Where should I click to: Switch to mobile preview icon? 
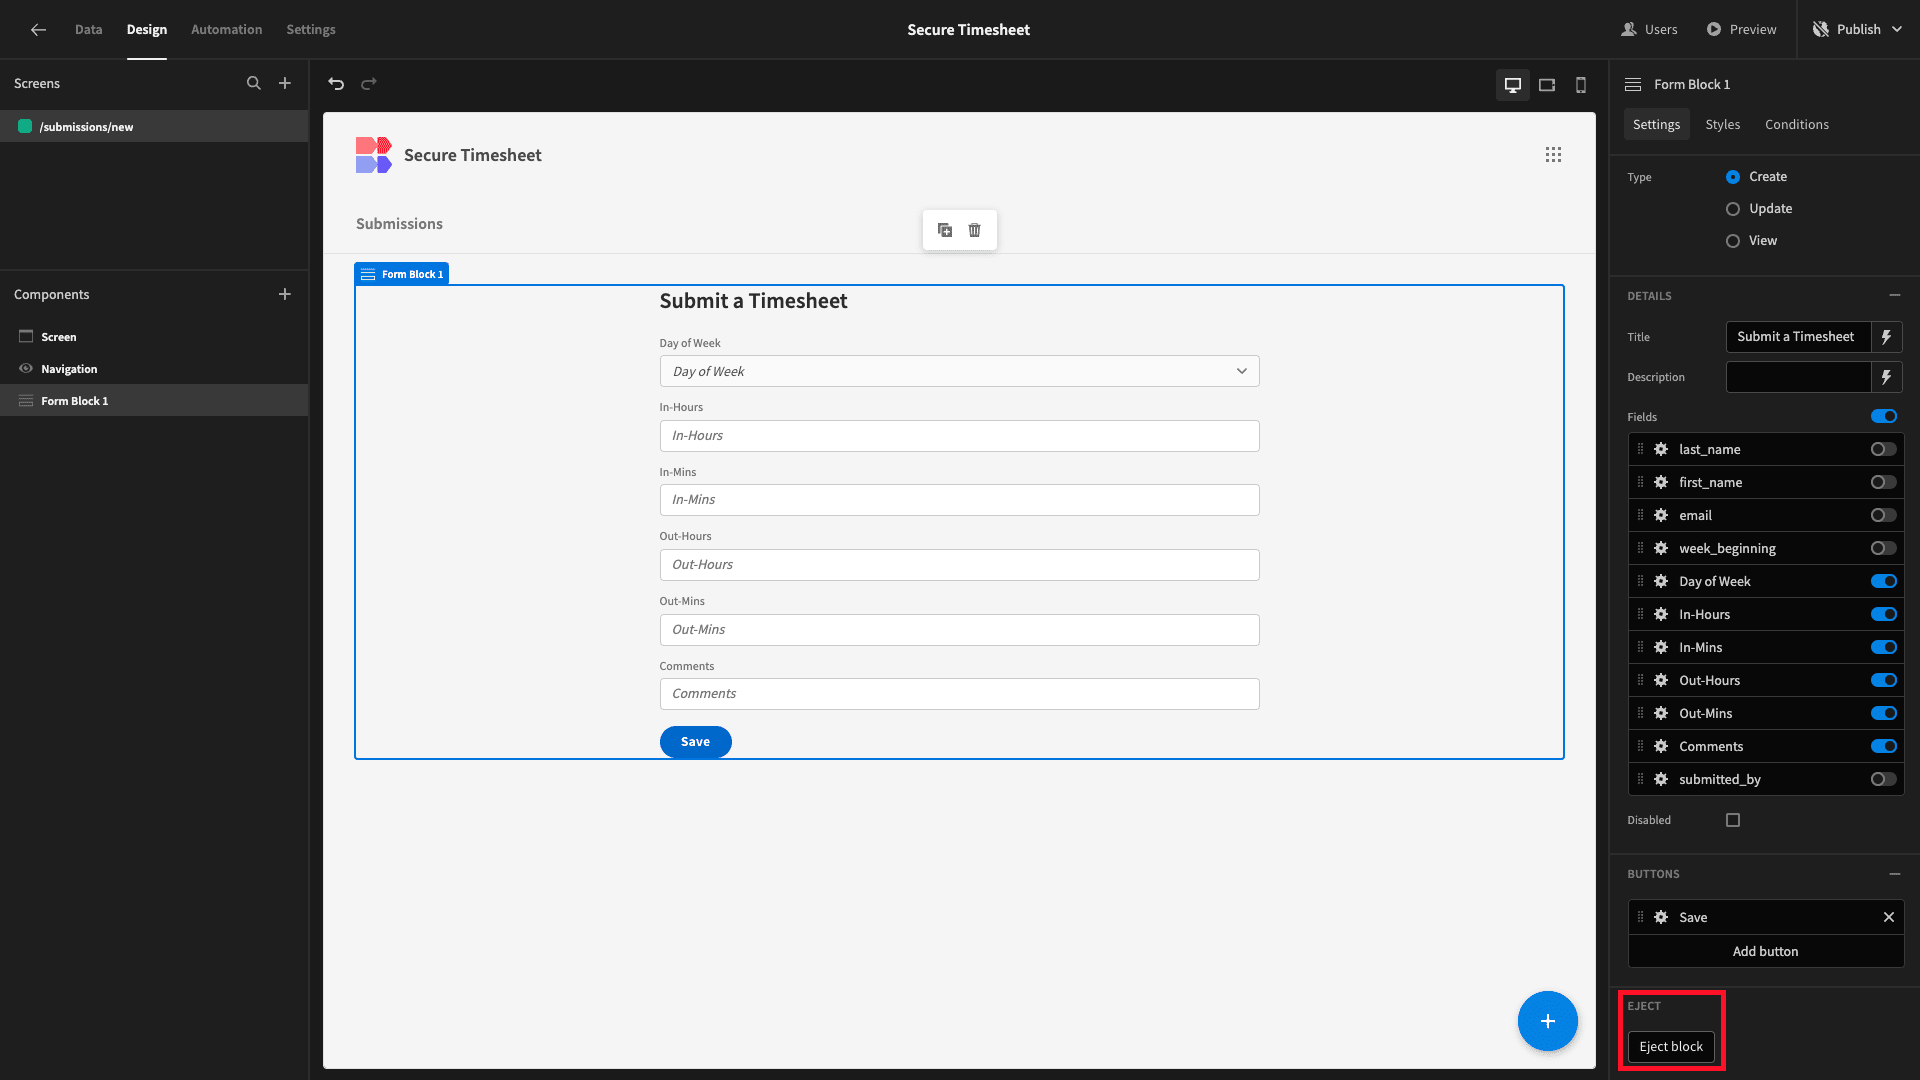pyautogui.click(x=1581, y=85)
